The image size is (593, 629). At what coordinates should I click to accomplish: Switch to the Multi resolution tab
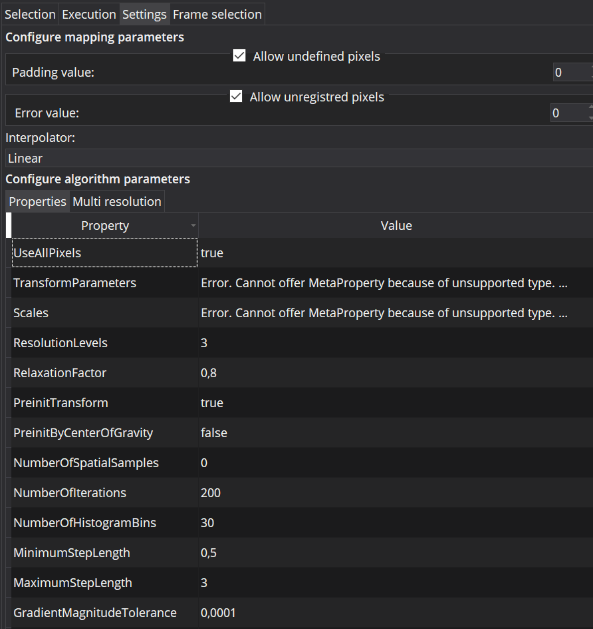[x=117, y=201]
